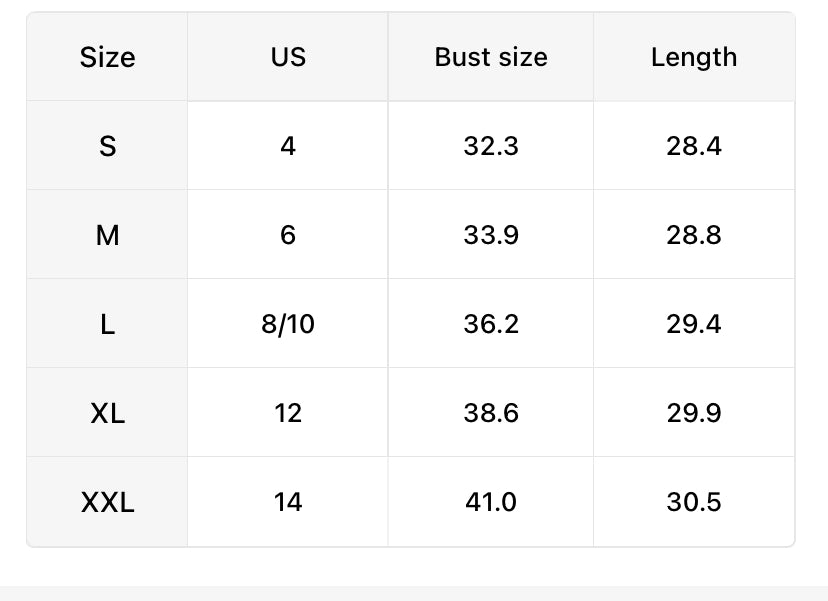Click the XXL size row label

click(107, 502)
